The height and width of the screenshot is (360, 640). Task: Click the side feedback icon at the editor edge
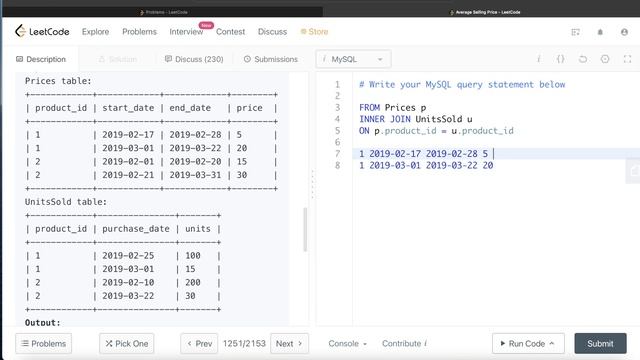tap(633, 171)
